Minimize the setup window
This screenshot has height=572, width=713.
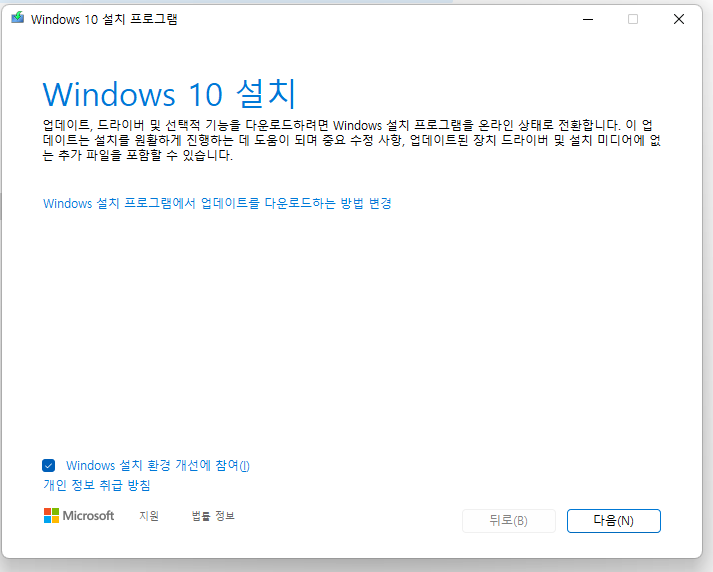[x=588, y=19]
